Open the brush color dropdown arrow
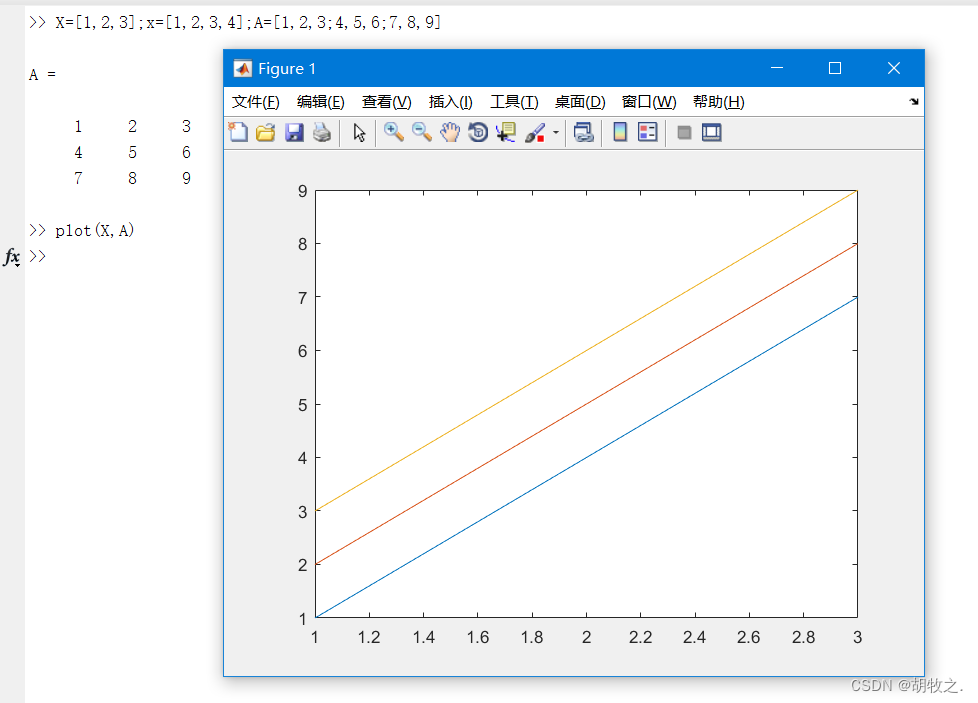This screenshot has width=978, height=703. point(556,132)
